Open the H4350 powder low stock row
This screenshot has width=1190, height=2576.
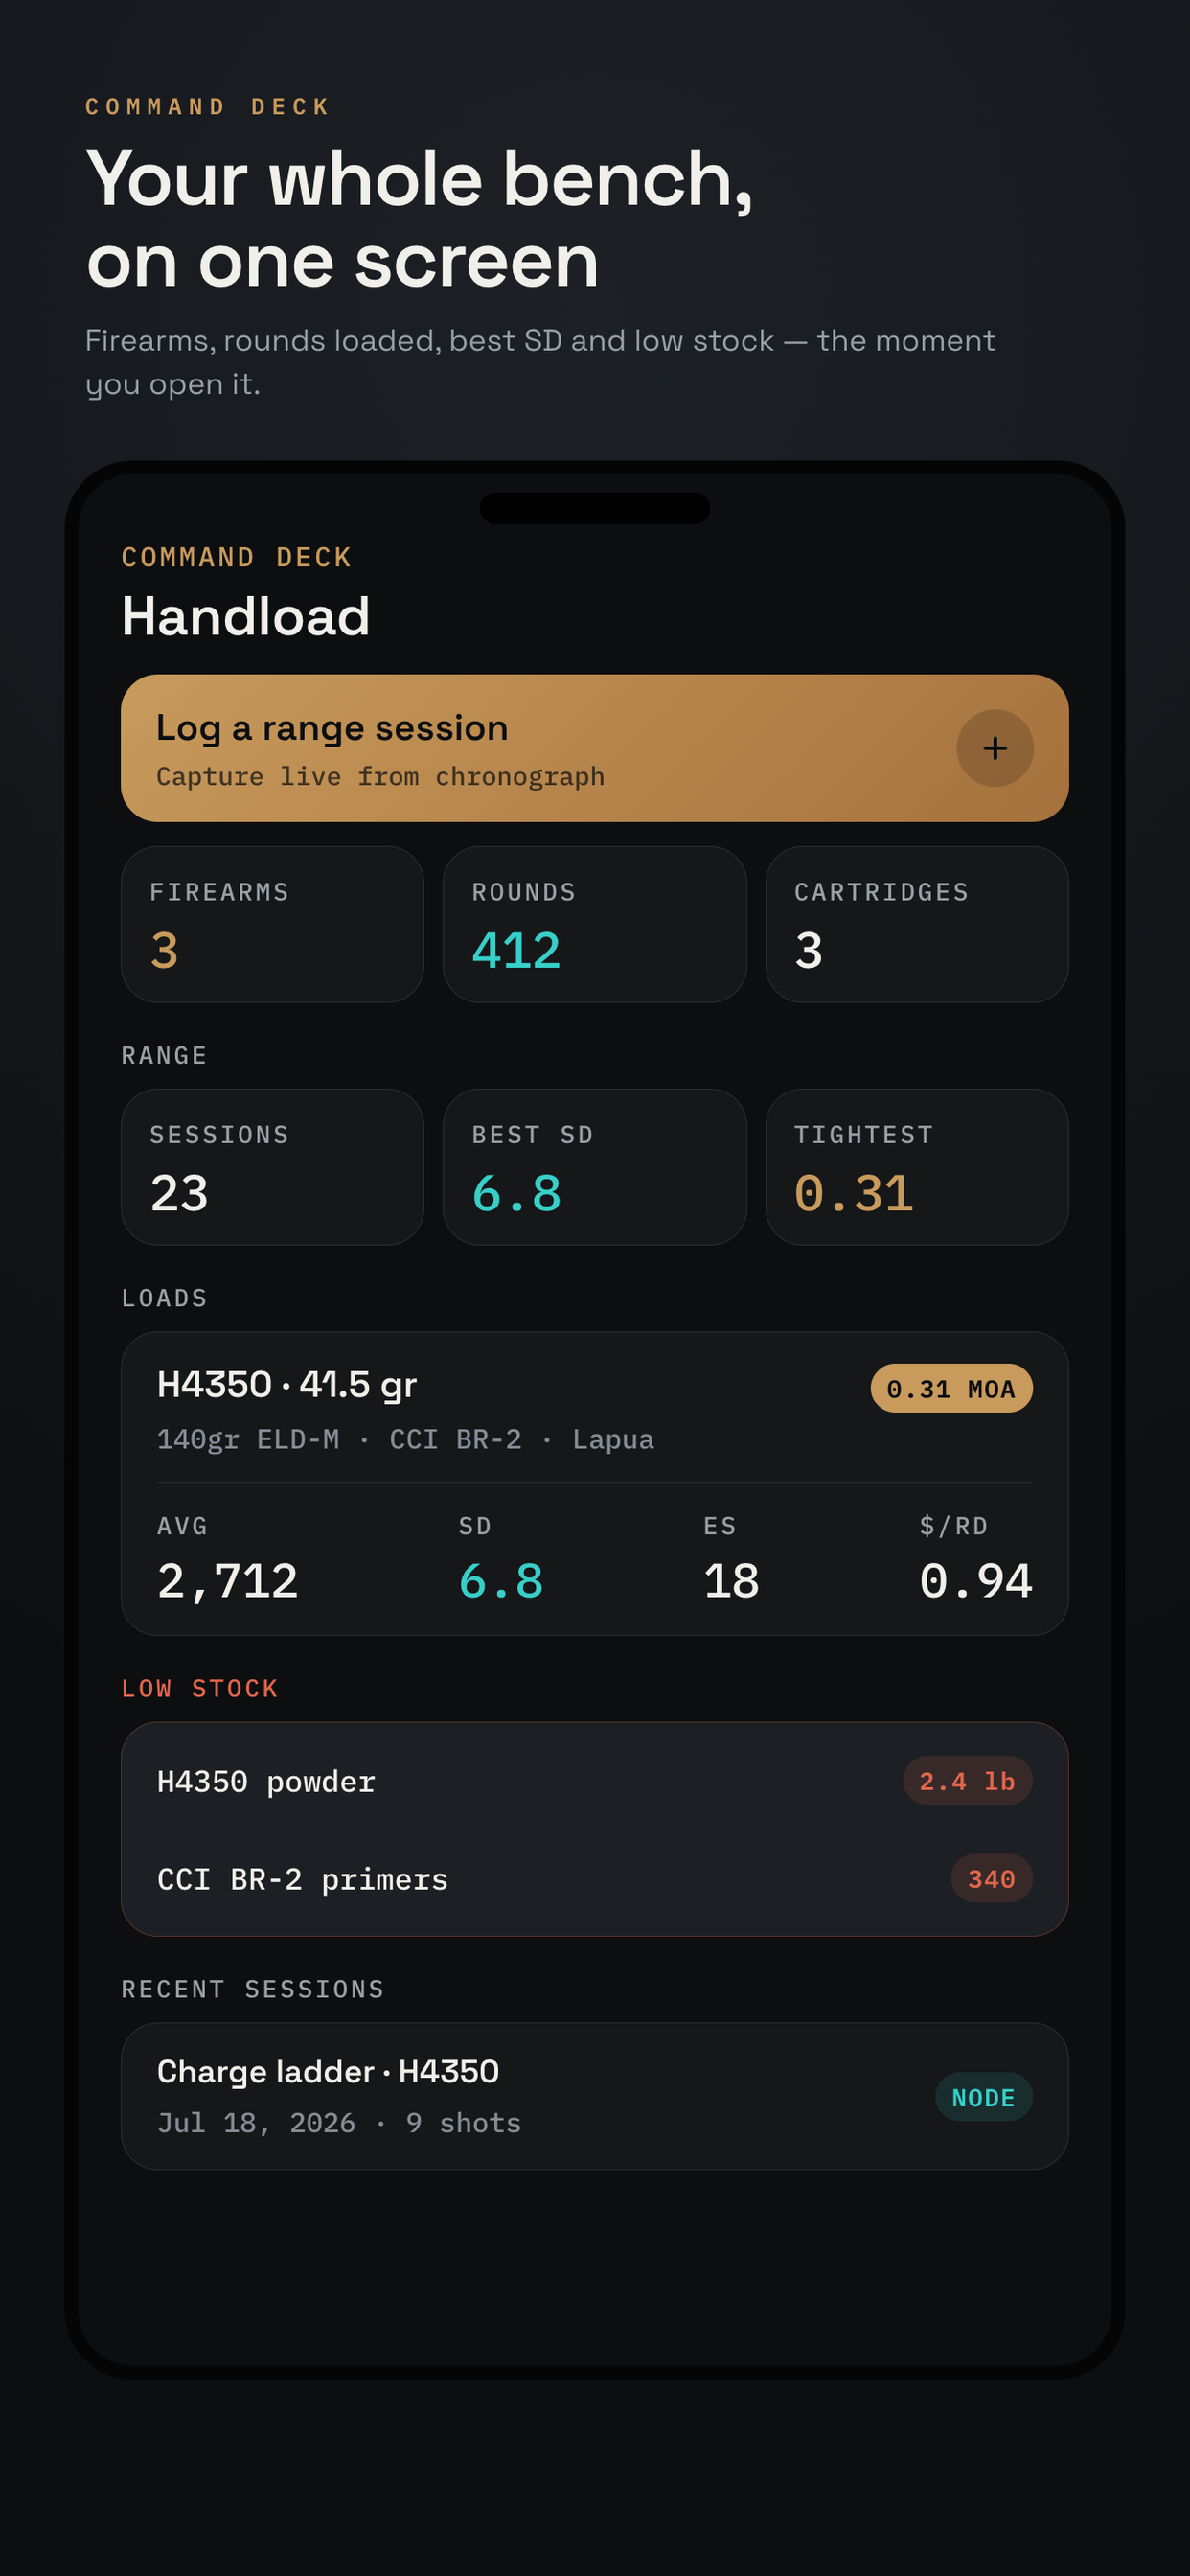[x=594, y=1781]
